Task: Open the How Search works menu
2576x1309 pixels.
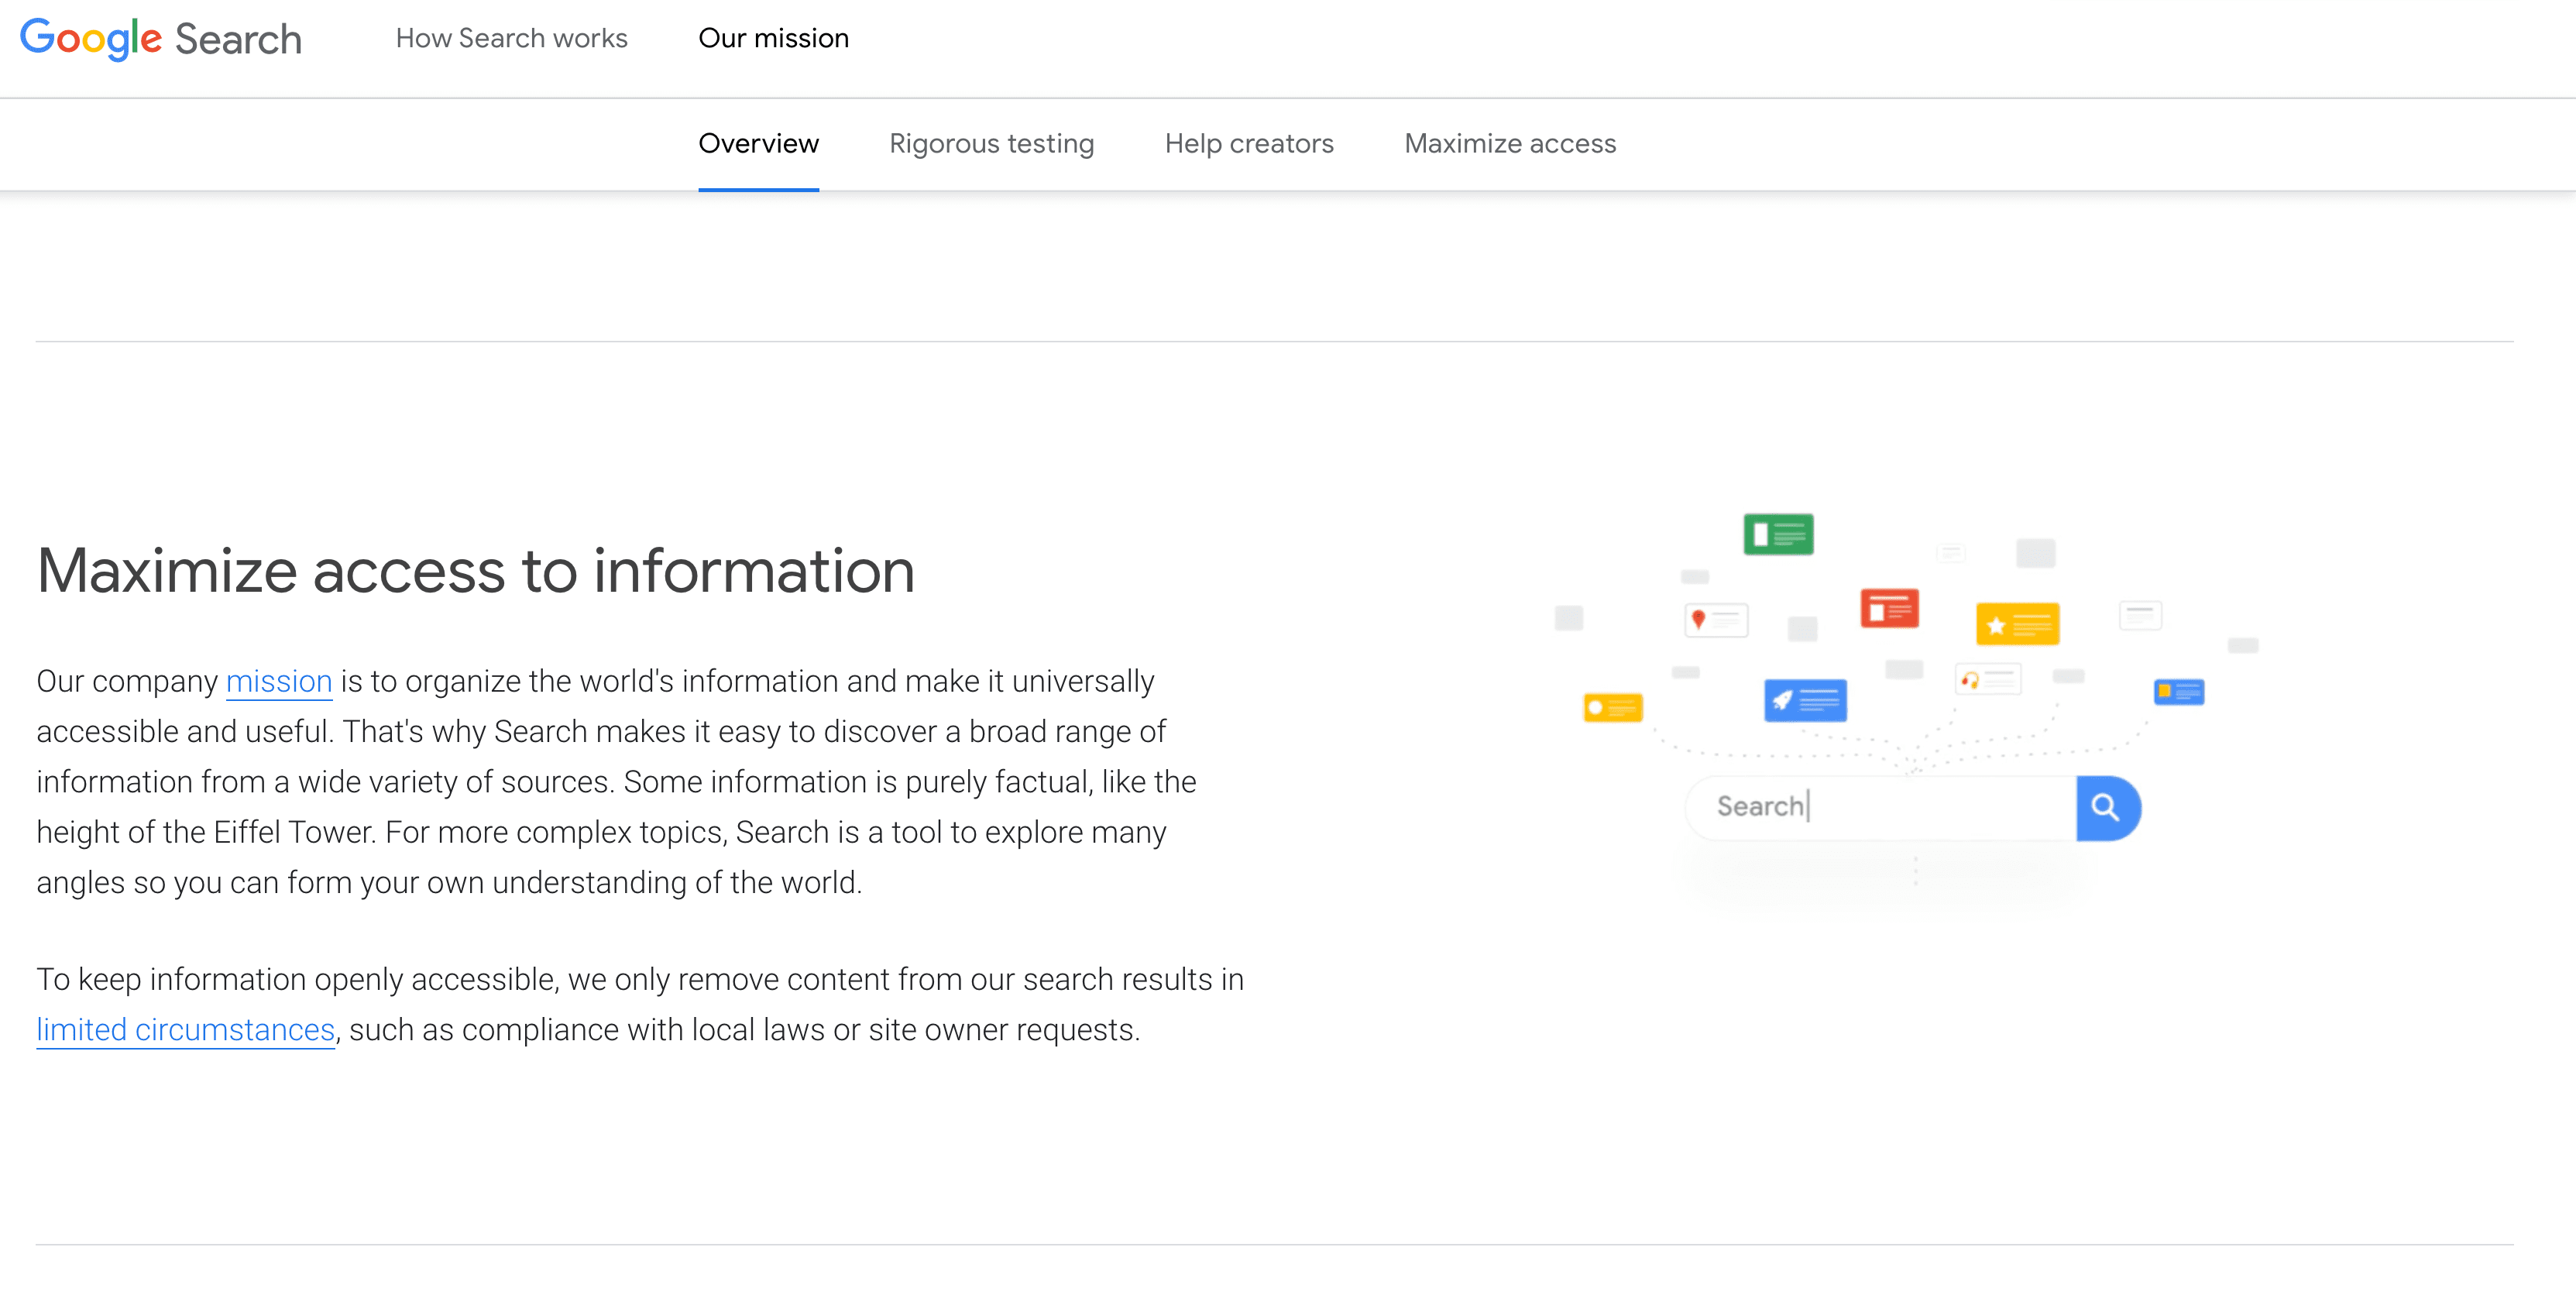Action: [511, 38]
